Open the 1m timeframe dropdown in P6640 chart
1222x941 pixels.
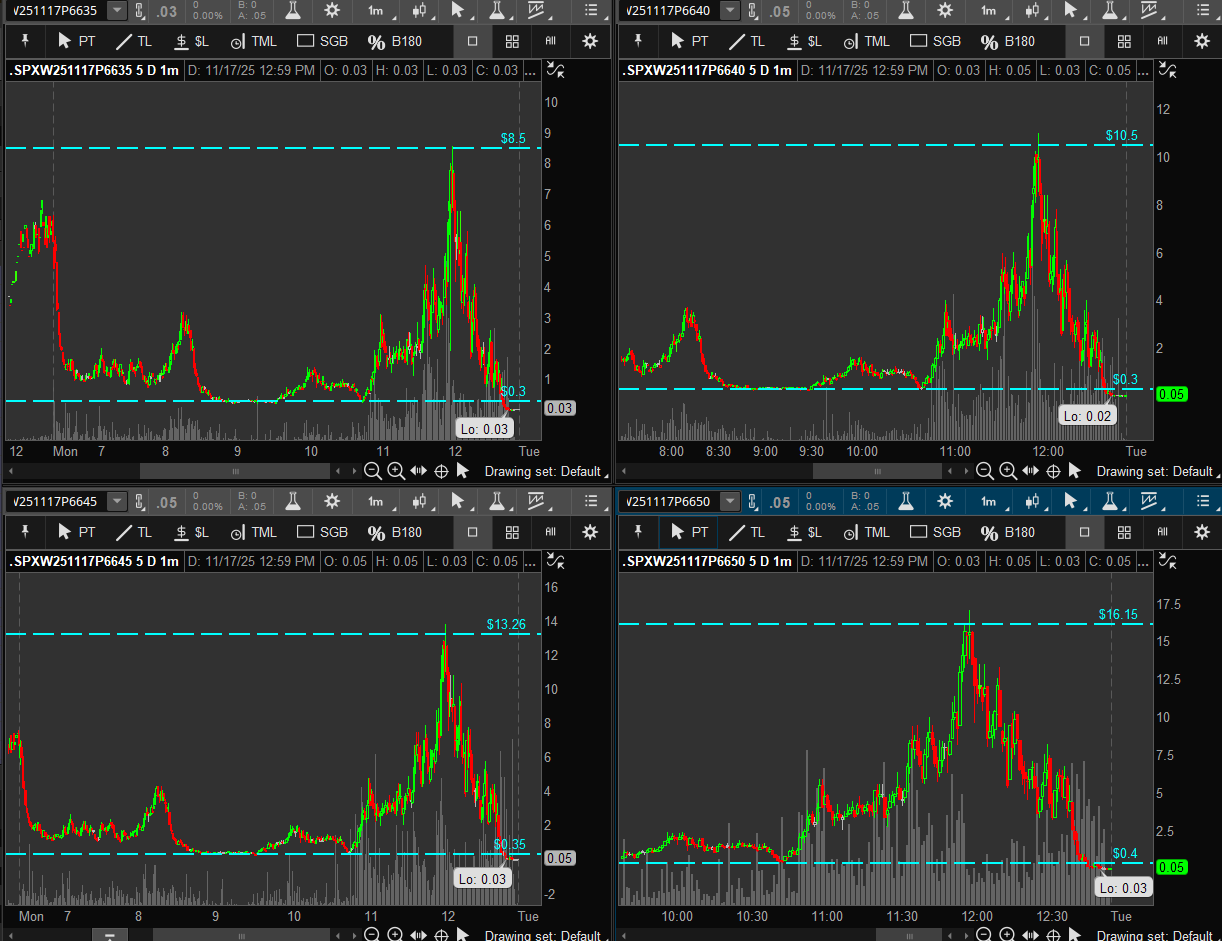[988, 10]
